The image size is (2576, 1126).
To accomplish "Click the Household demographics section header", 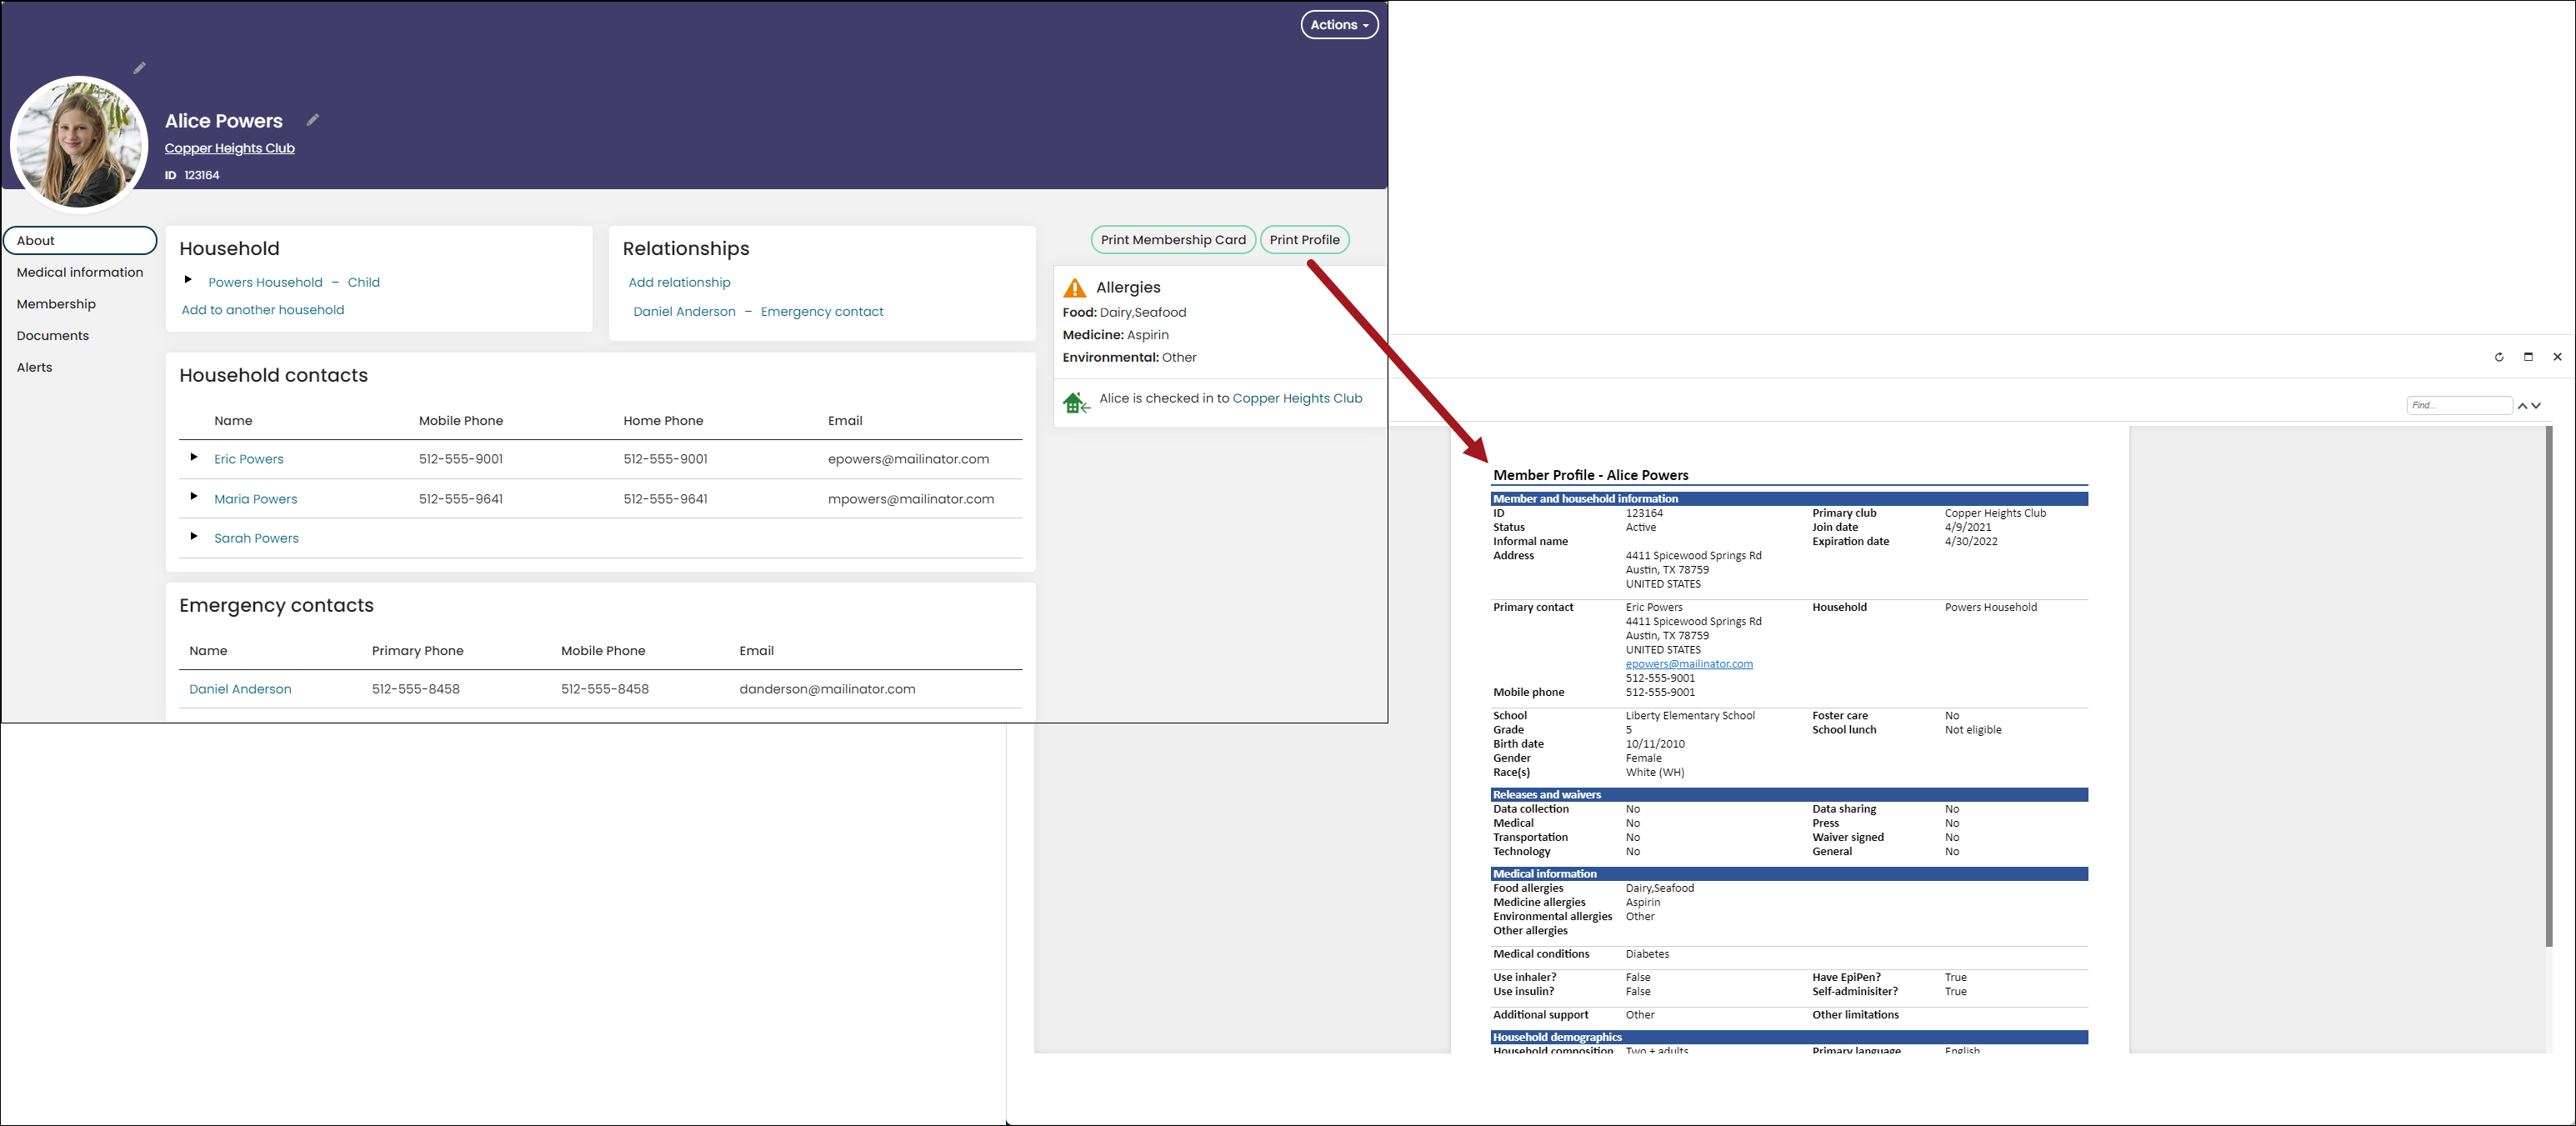I will pos(1788,1037).
